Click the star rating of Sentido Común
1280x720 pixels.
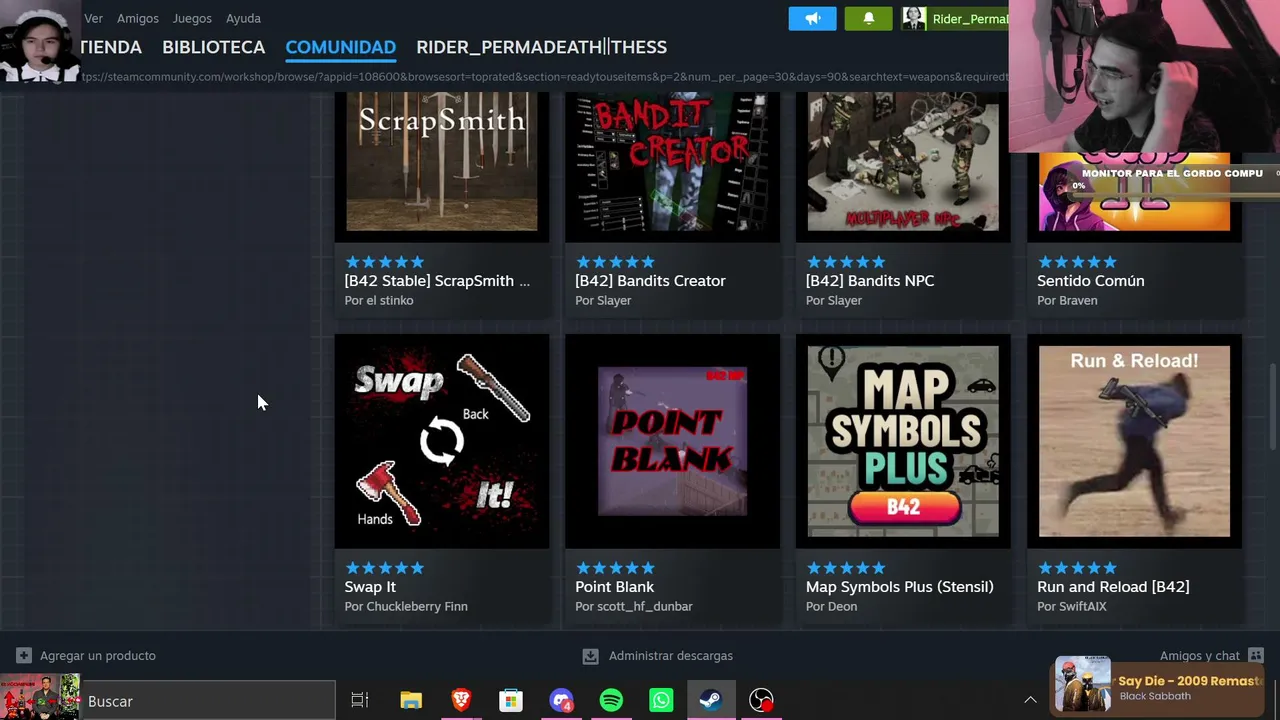click(x=1077, y=262)
